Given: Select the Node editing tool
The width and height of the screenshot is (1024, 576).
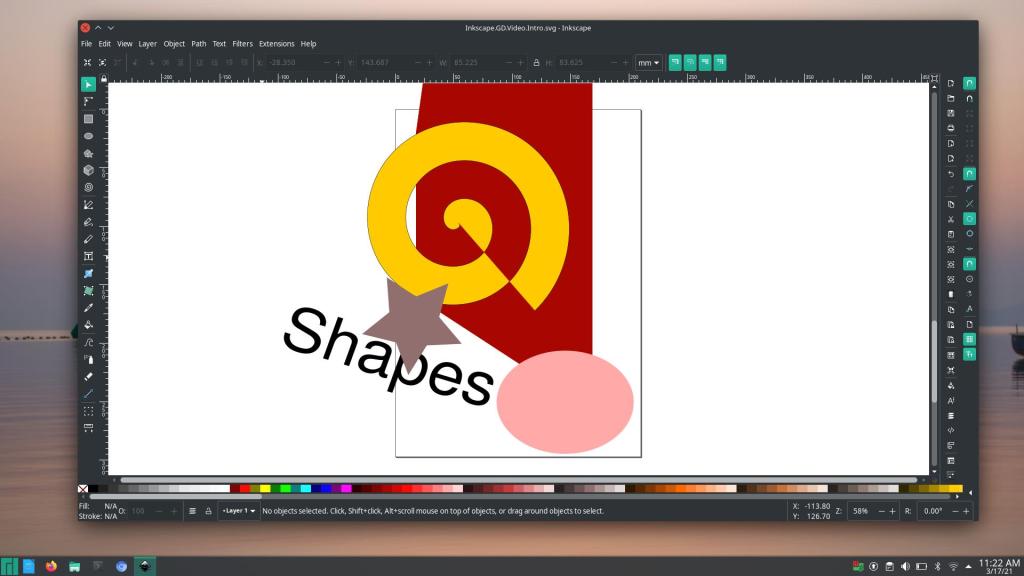Looking at the screenshot, I should [88, 101].
